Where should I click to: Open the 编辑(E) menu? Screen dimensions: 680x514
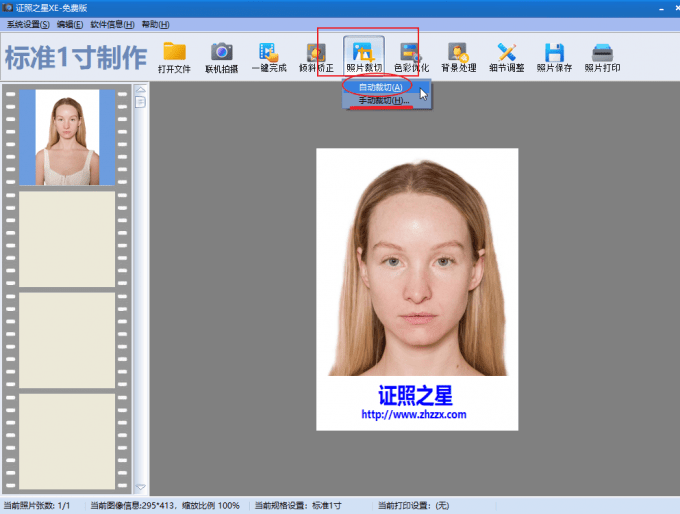coord(70,25)
